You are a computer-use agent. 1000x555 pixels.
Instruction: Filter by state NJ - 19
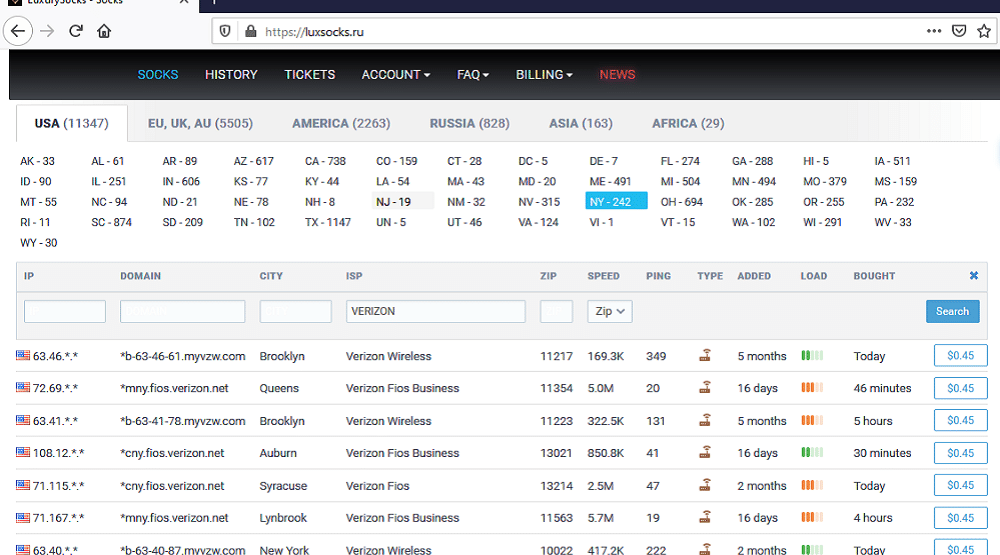pyautogui.click(x=403, y=202)
